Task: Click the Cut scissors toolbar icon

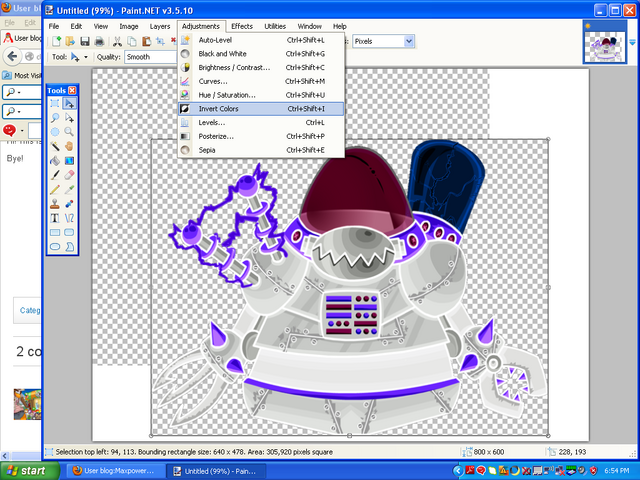Action: click(117, 41)
